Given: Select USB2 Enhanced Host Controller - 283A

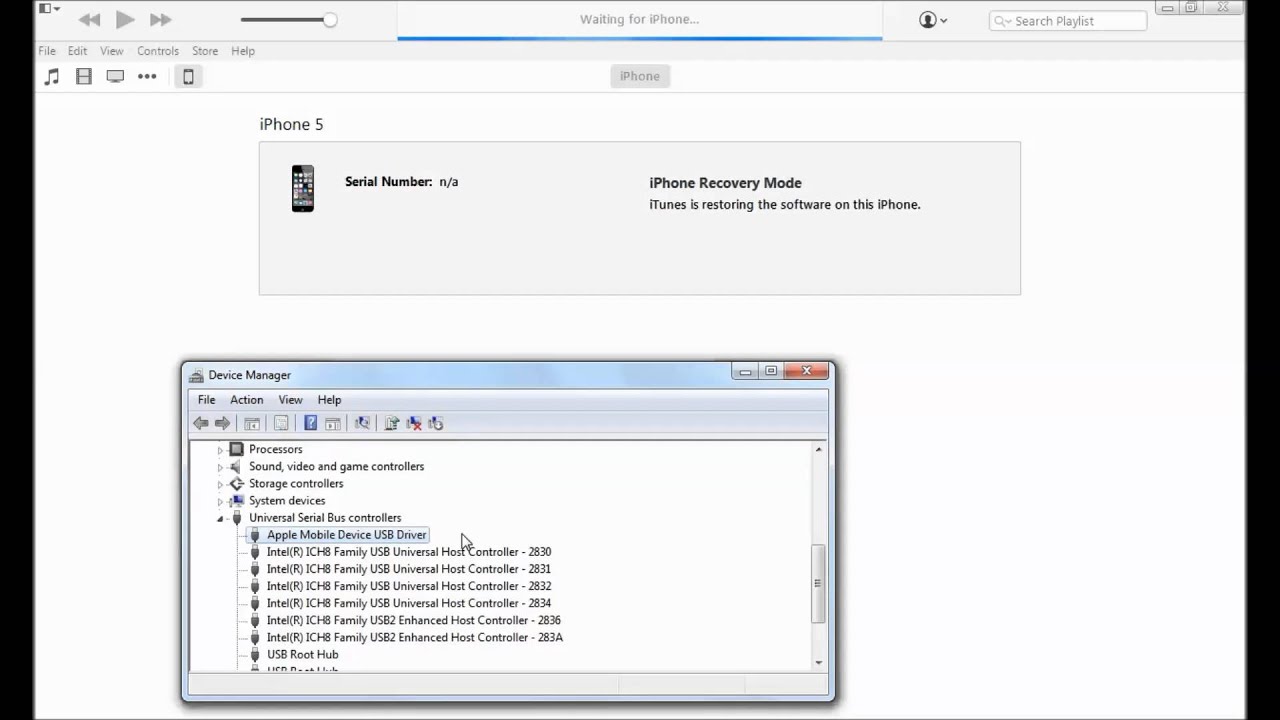Looking at the screenshot, I should tap(415, 637).
